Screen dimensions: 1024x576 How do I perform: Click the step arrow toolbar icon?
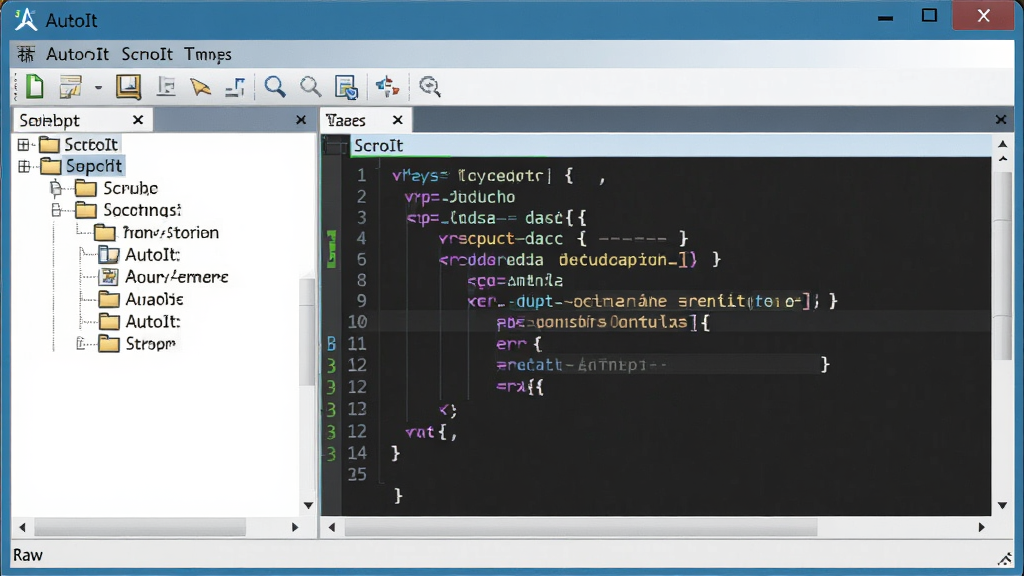point(235,87)
